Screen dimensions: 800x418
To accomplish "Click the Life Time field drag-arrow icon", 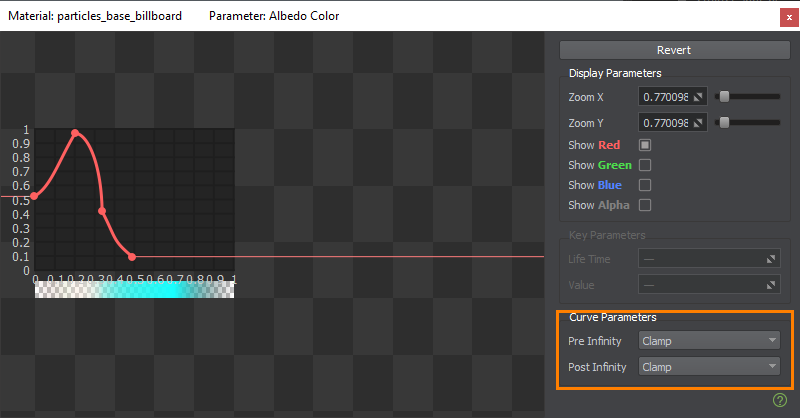I will click(x=771, y=259).
